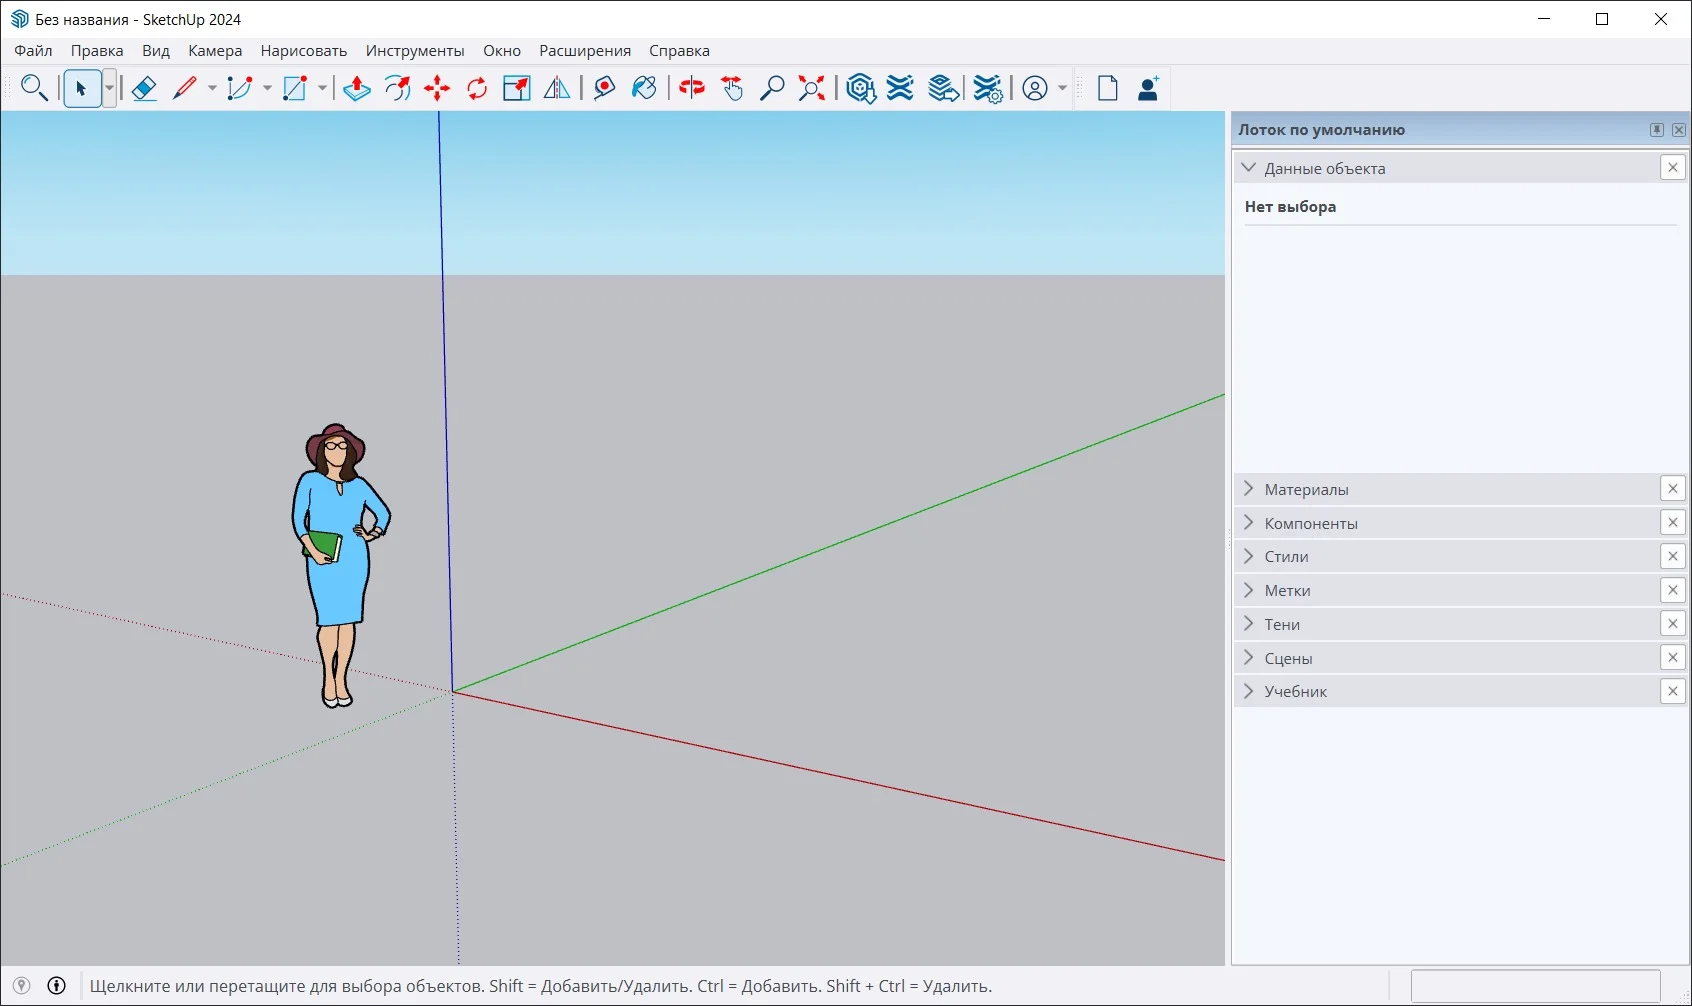Activate the Move tool
The image size is (1692, 1006).
(x=437, y=88)
